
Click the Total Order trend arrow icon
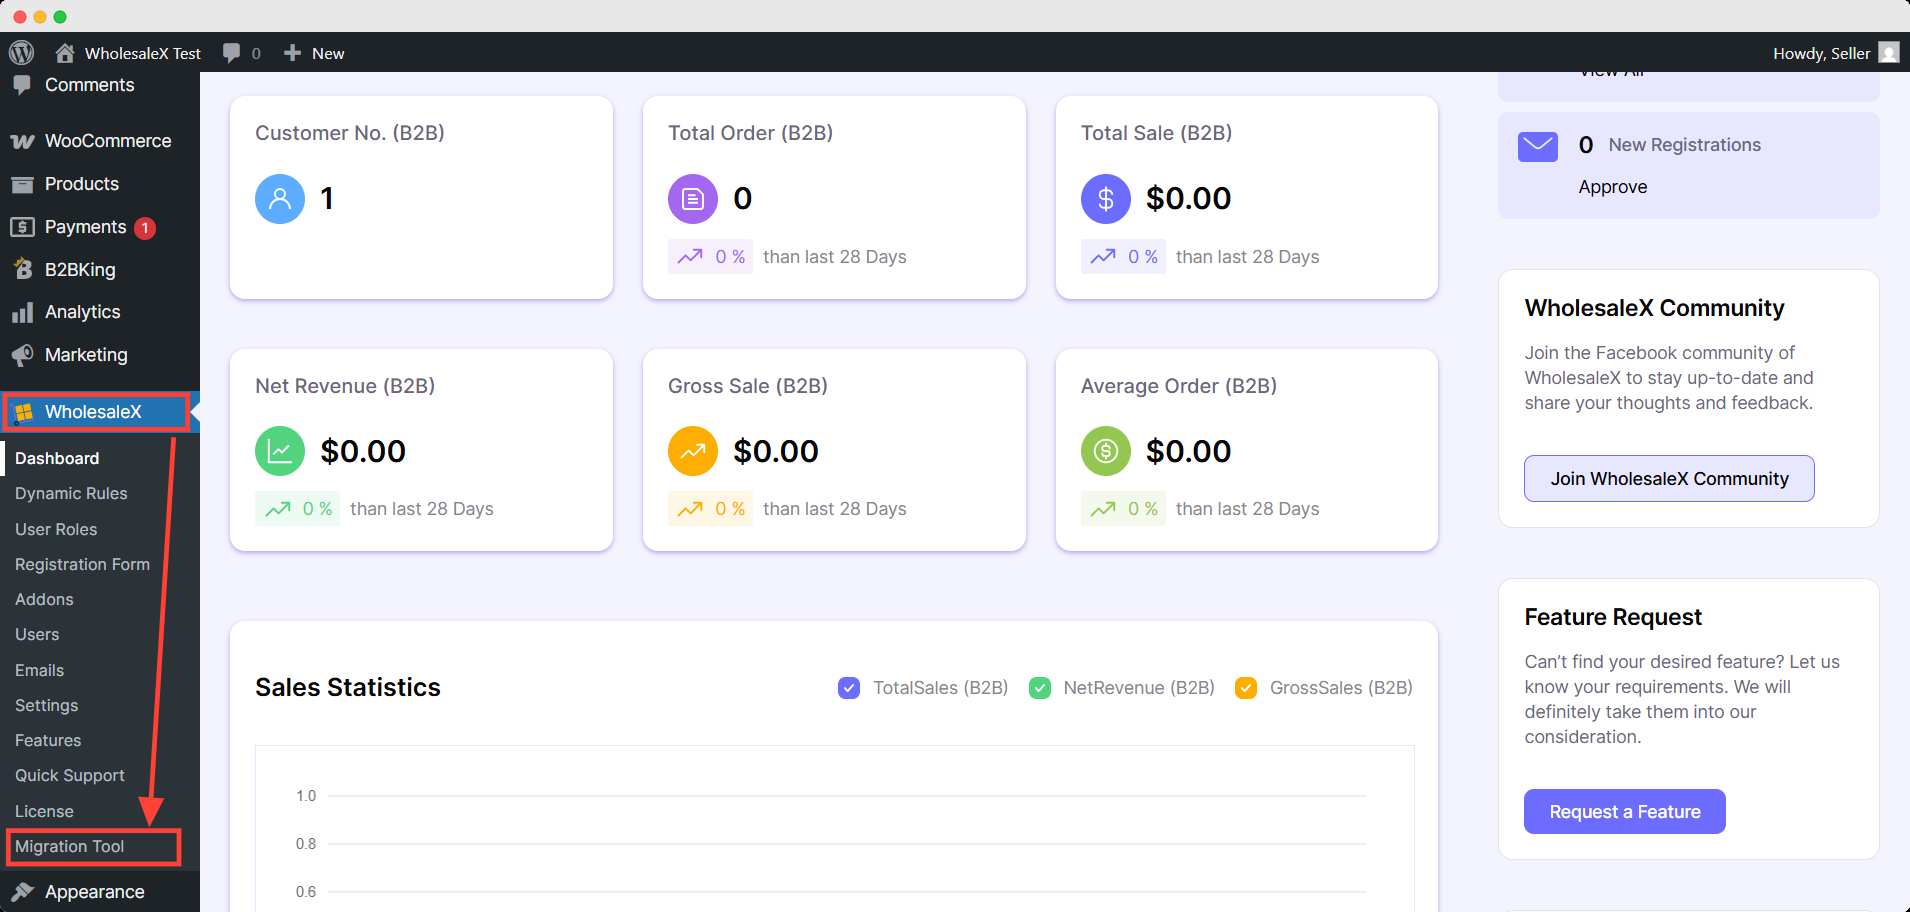690,257
